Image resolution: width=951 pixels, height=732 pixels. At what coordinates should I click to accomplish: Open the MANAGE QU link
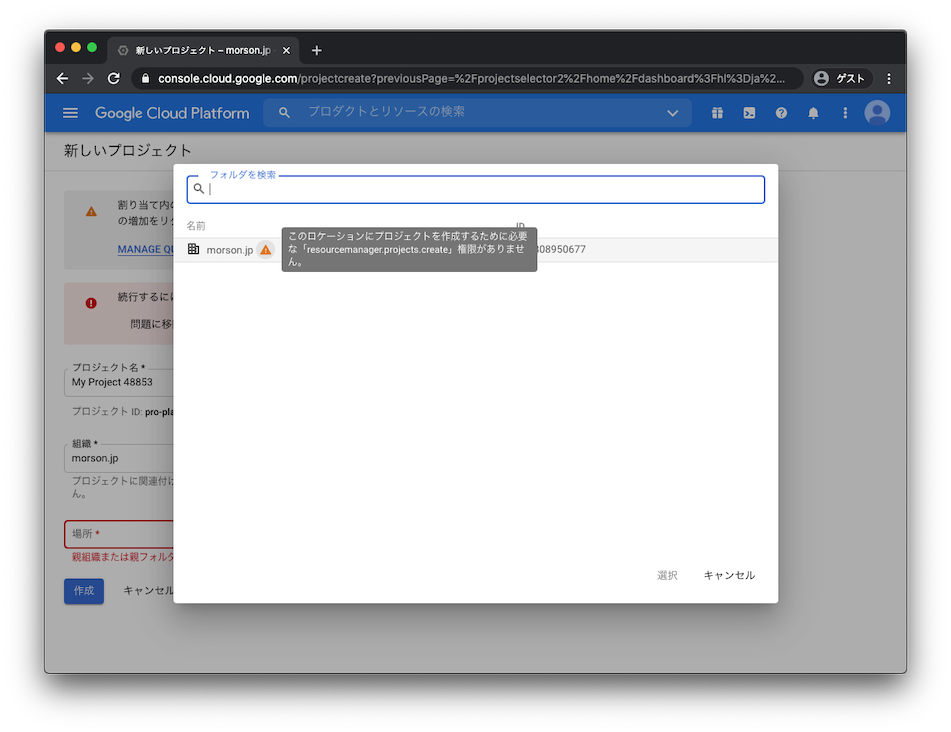point(146,249)
